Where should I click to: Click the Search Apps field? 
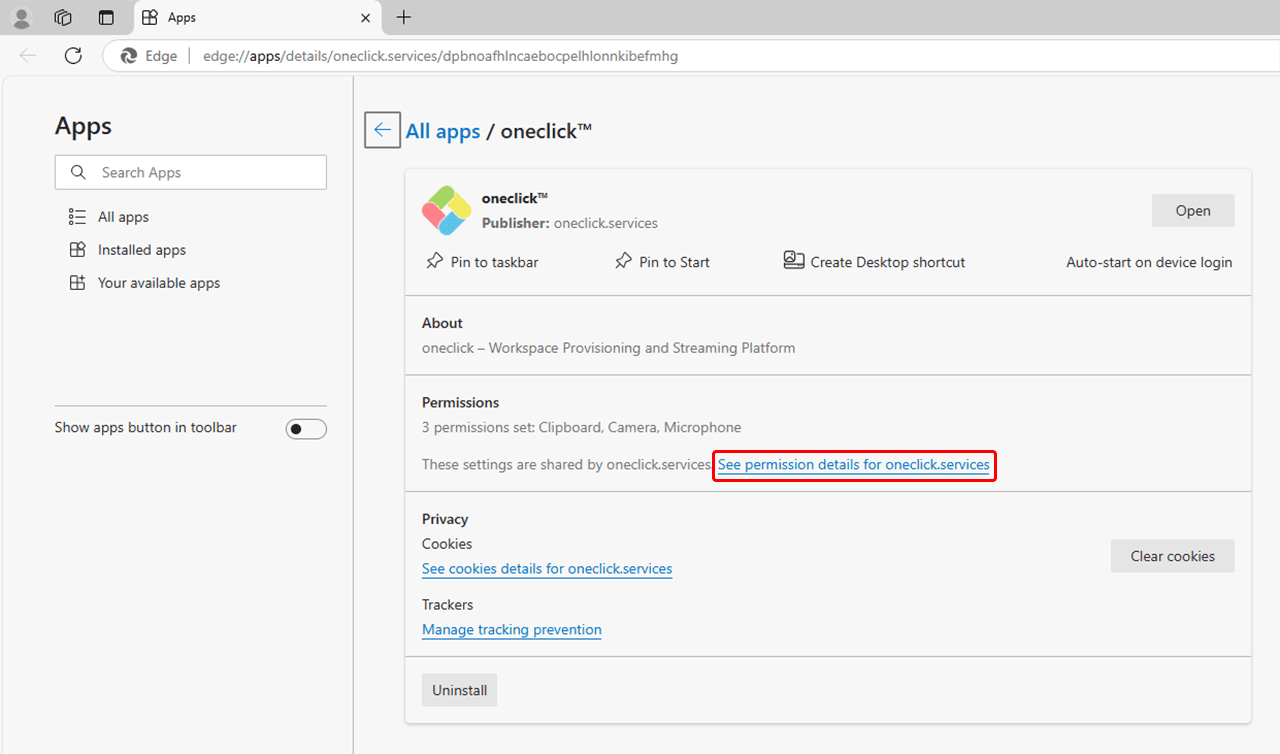pyautogui.click(x=191, y=173)
